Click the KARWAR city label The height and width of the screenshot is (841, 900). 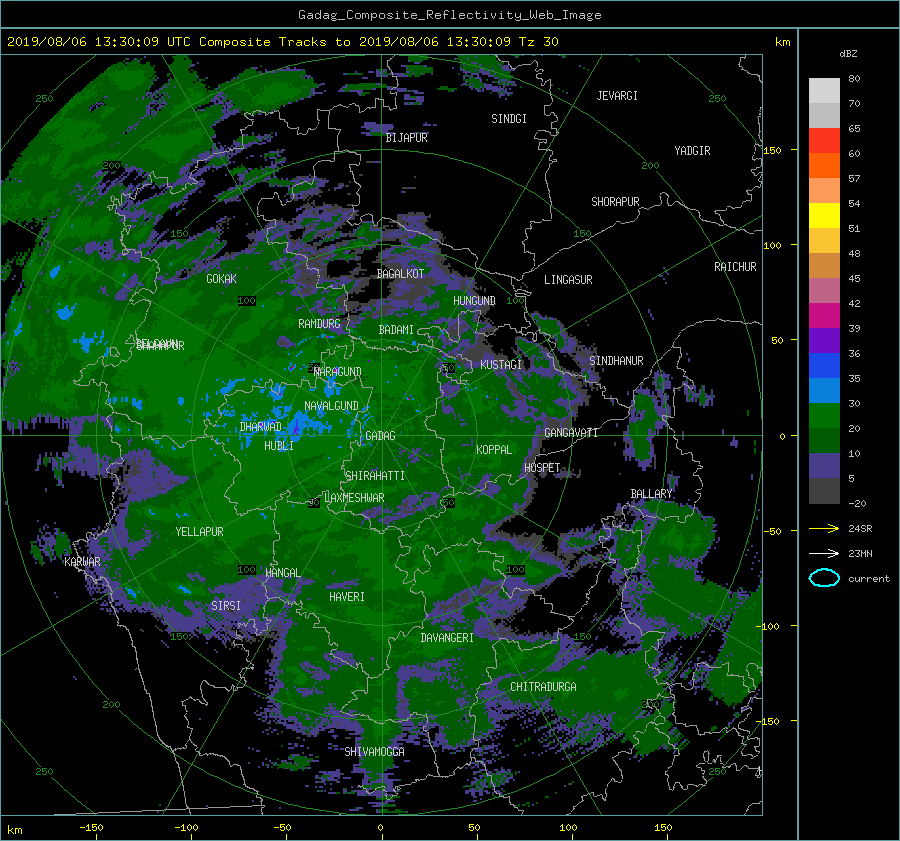[x=82, y=561]
